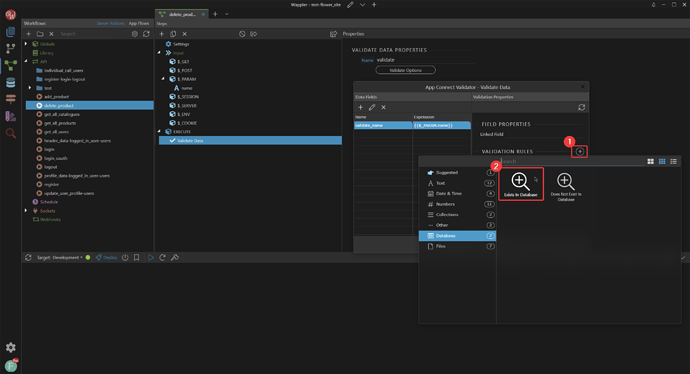
Task: Focus the rule search field
Action: (x=572, y=161)
